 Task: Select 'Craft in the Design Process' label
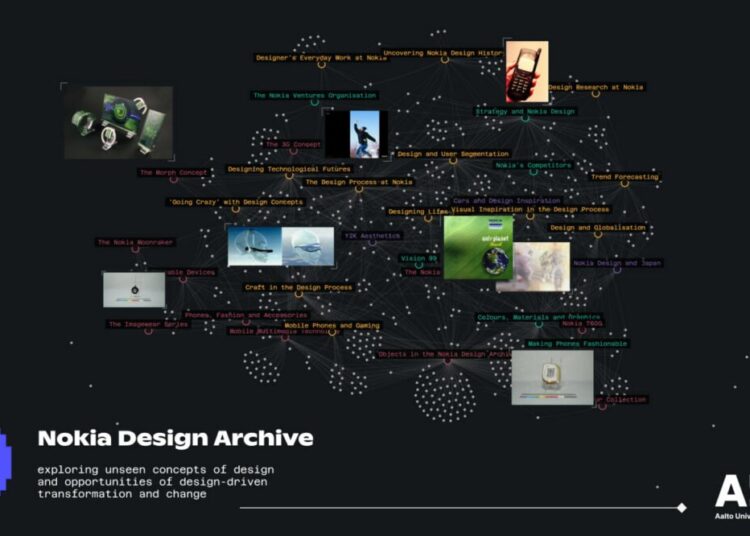coord(298,287)
